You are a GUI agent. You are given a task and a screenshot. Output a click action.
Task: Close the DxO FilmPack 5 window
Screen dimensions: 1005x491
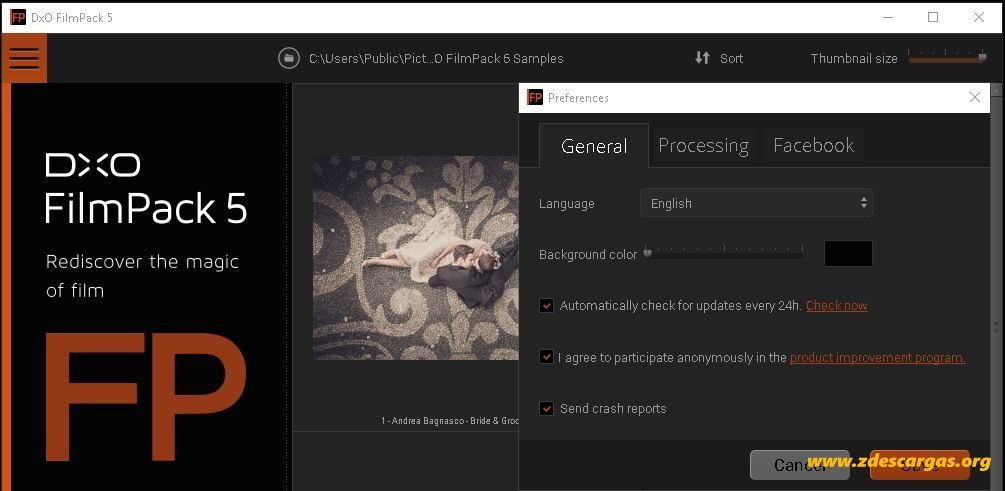979,17
